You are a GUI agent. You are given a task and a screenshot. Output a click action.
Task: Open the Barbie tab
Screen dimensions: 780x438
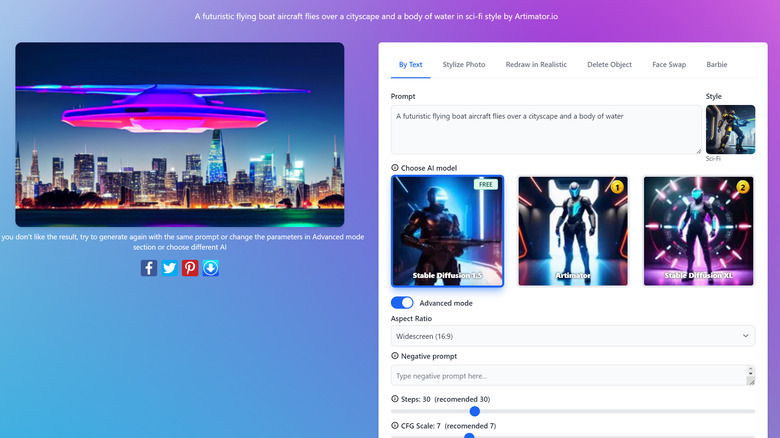click(717, 65)
